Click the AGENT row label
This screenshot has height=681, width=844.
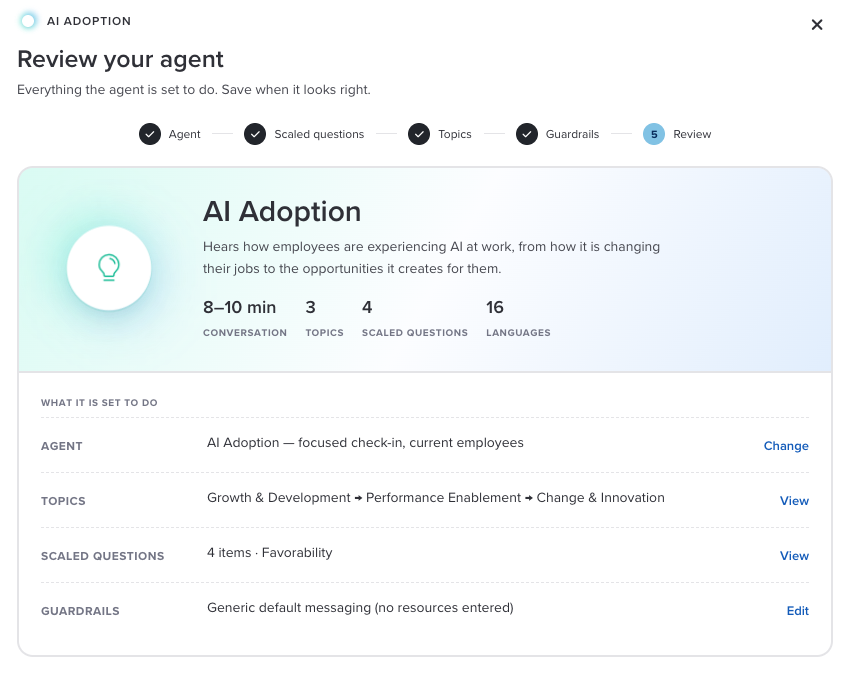pos(62,446)
